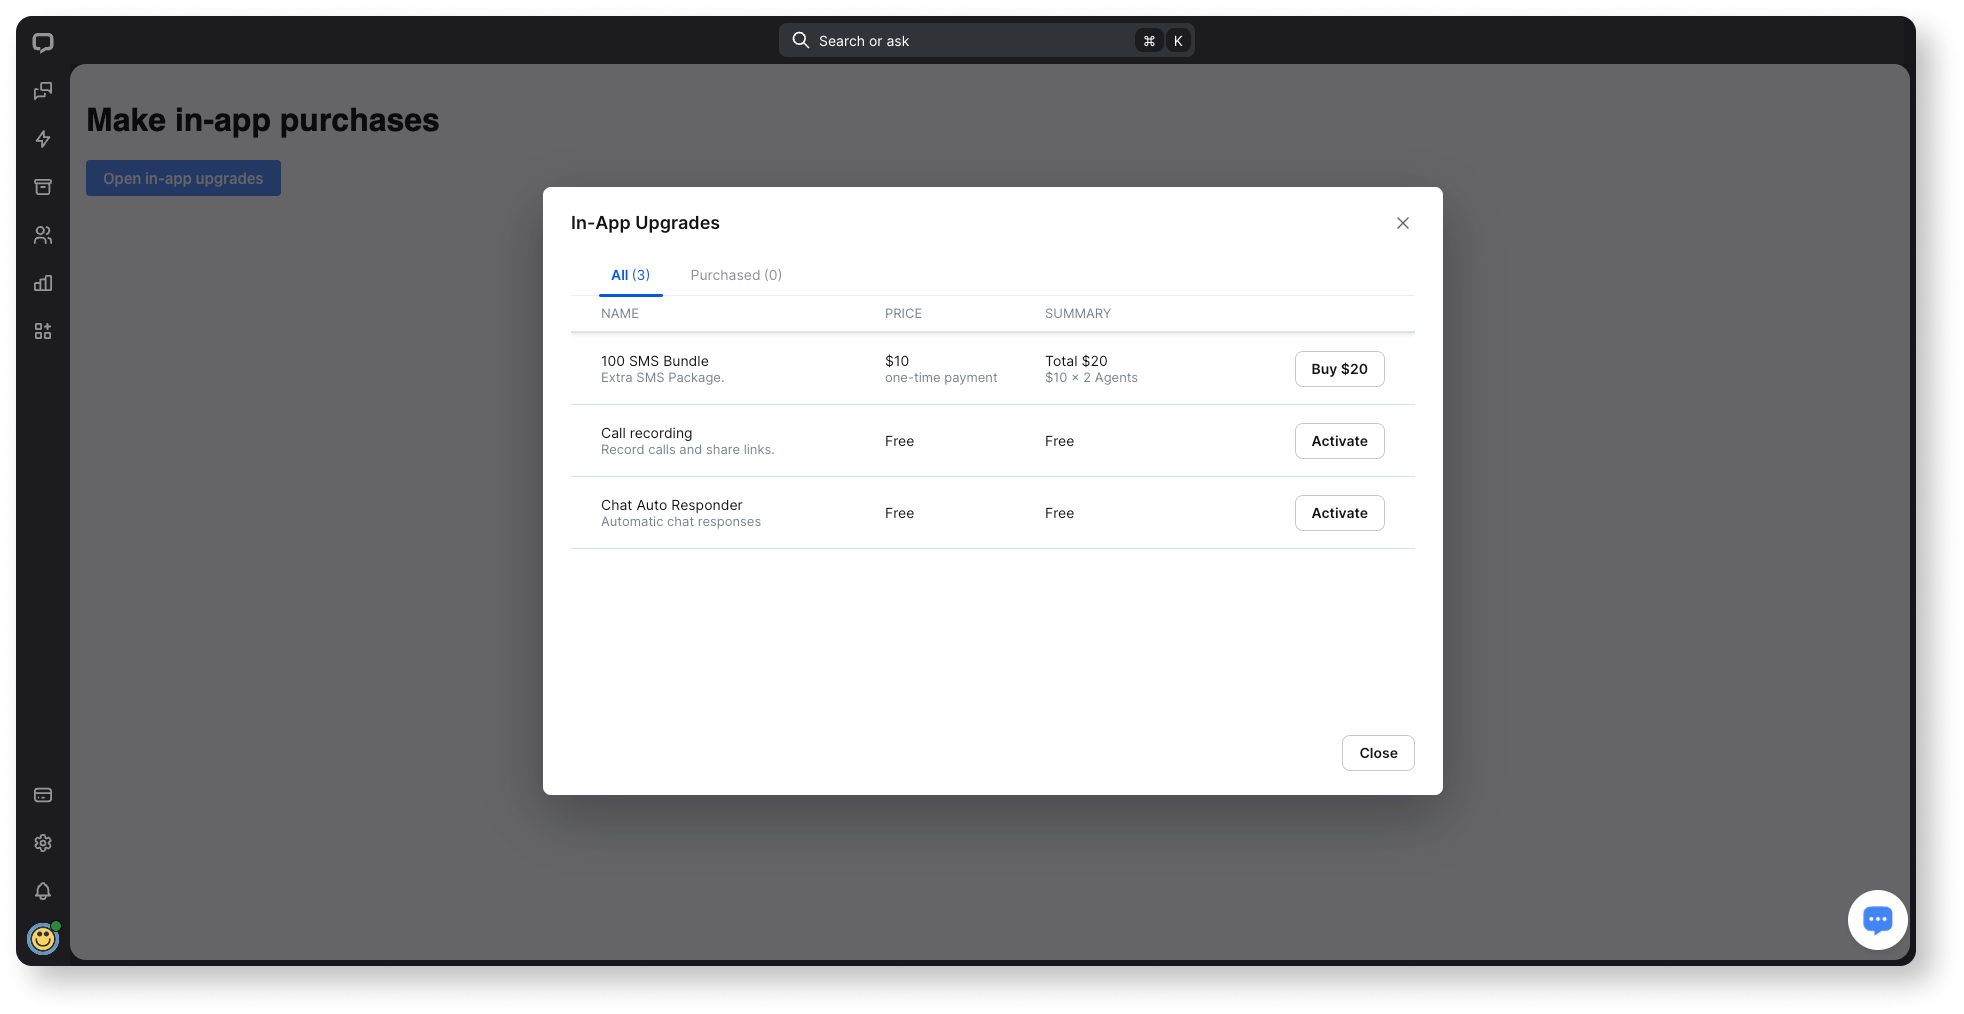Open the Archives section
Image resolution: width=1964 pixels, height=1014 pixels.
[x=43, y=186]
